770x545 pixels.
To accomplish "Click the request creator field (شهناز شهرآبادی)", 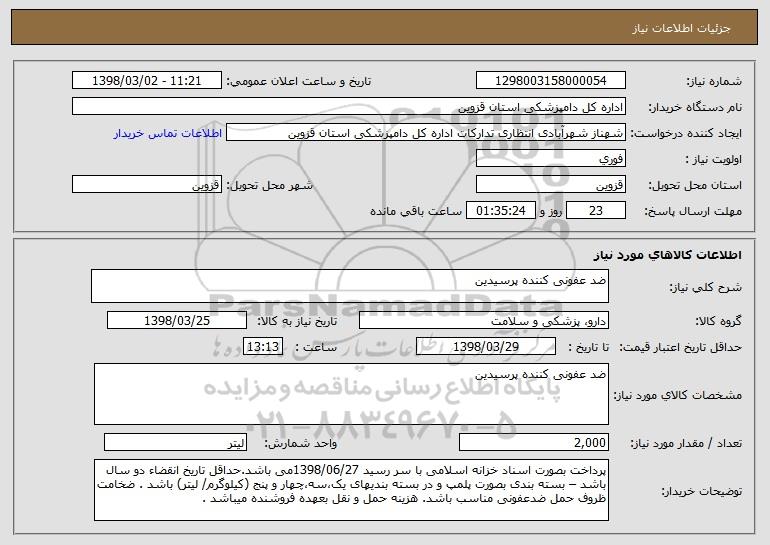I will [x=426, y=133].
